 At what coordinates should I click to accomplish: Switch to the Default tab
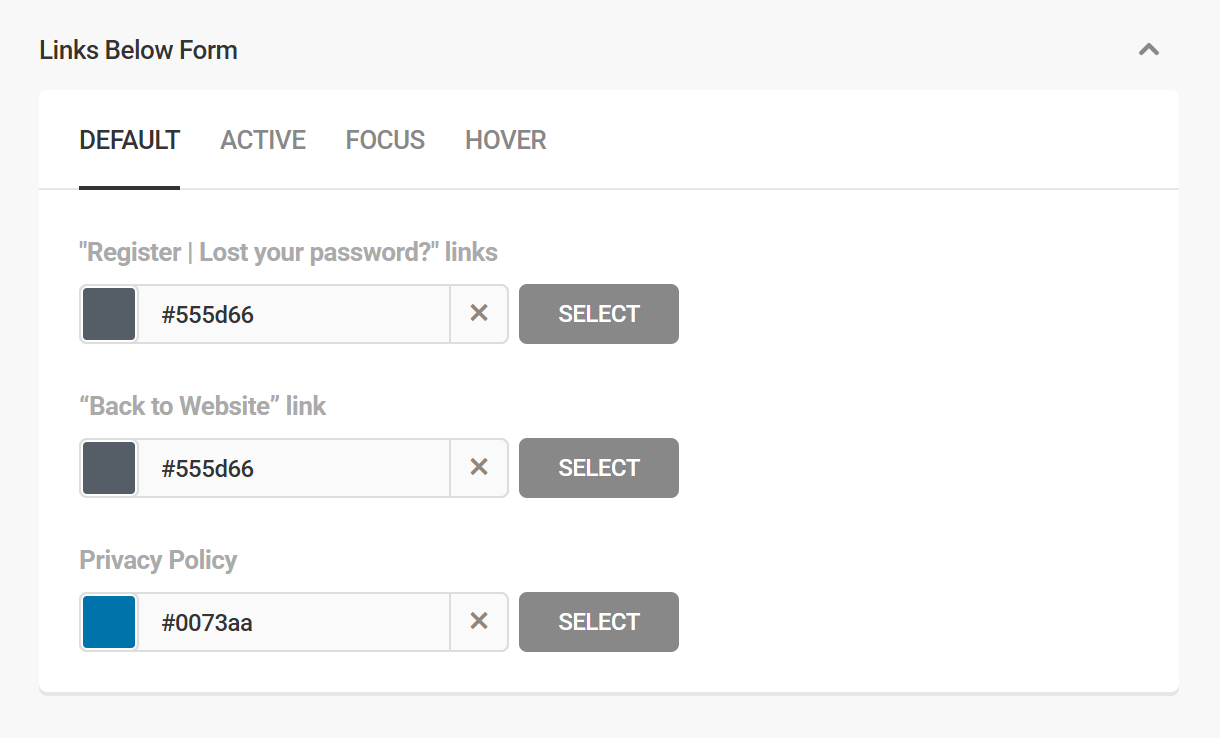pos(129,140)
